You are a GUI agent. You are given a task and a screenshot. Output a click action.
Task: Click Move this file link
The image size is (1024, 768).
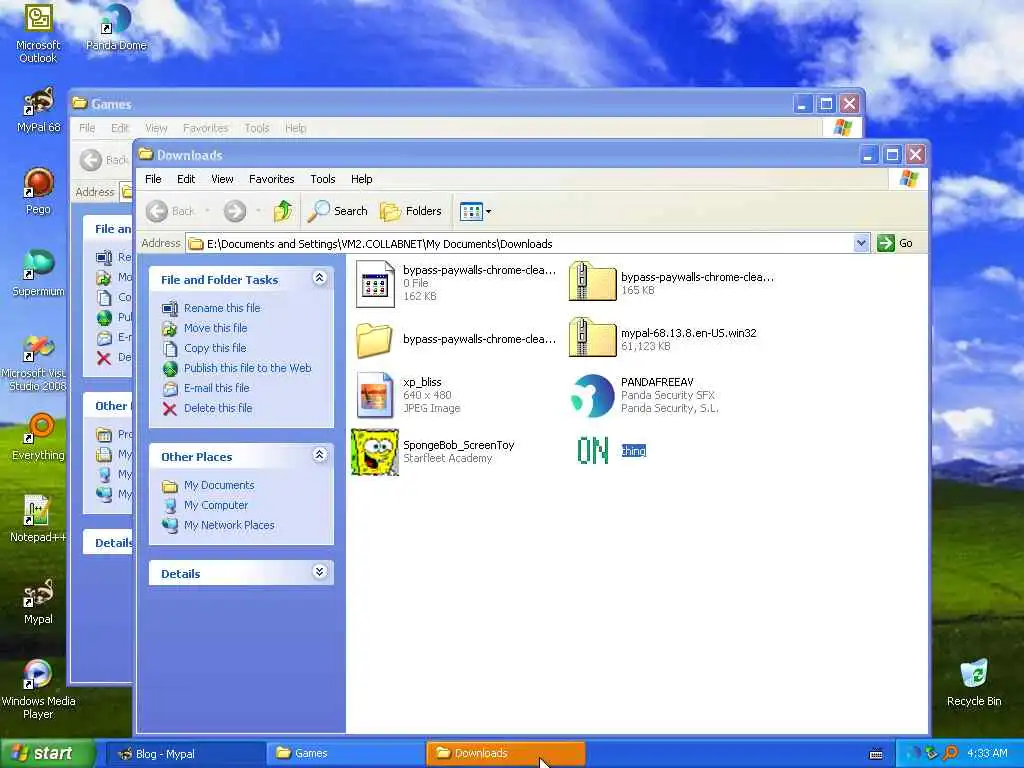coord(216,328)
